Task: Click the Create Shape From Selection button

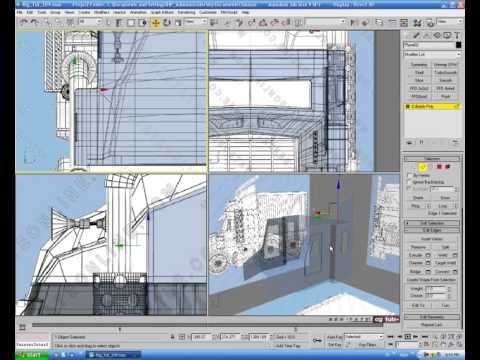Action: (432, 280)
